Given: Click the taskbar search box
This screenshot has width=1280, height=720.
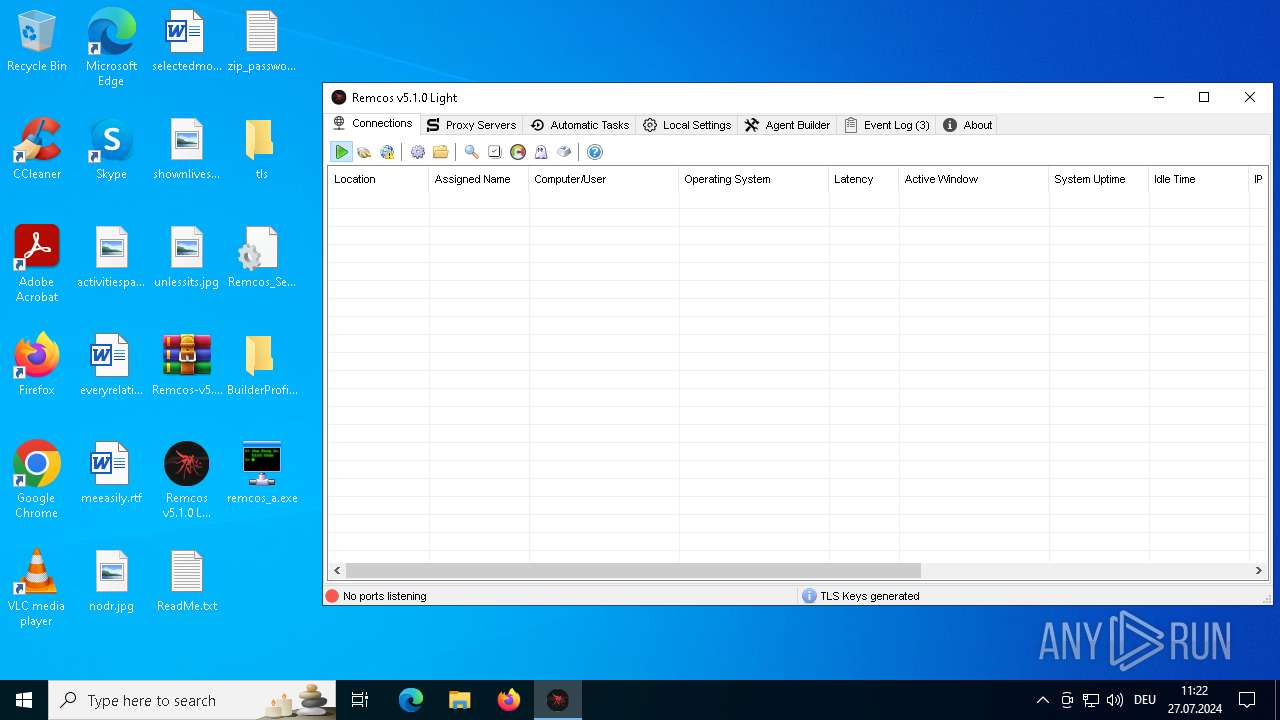Looking at the screenshot, I should 193,700.
